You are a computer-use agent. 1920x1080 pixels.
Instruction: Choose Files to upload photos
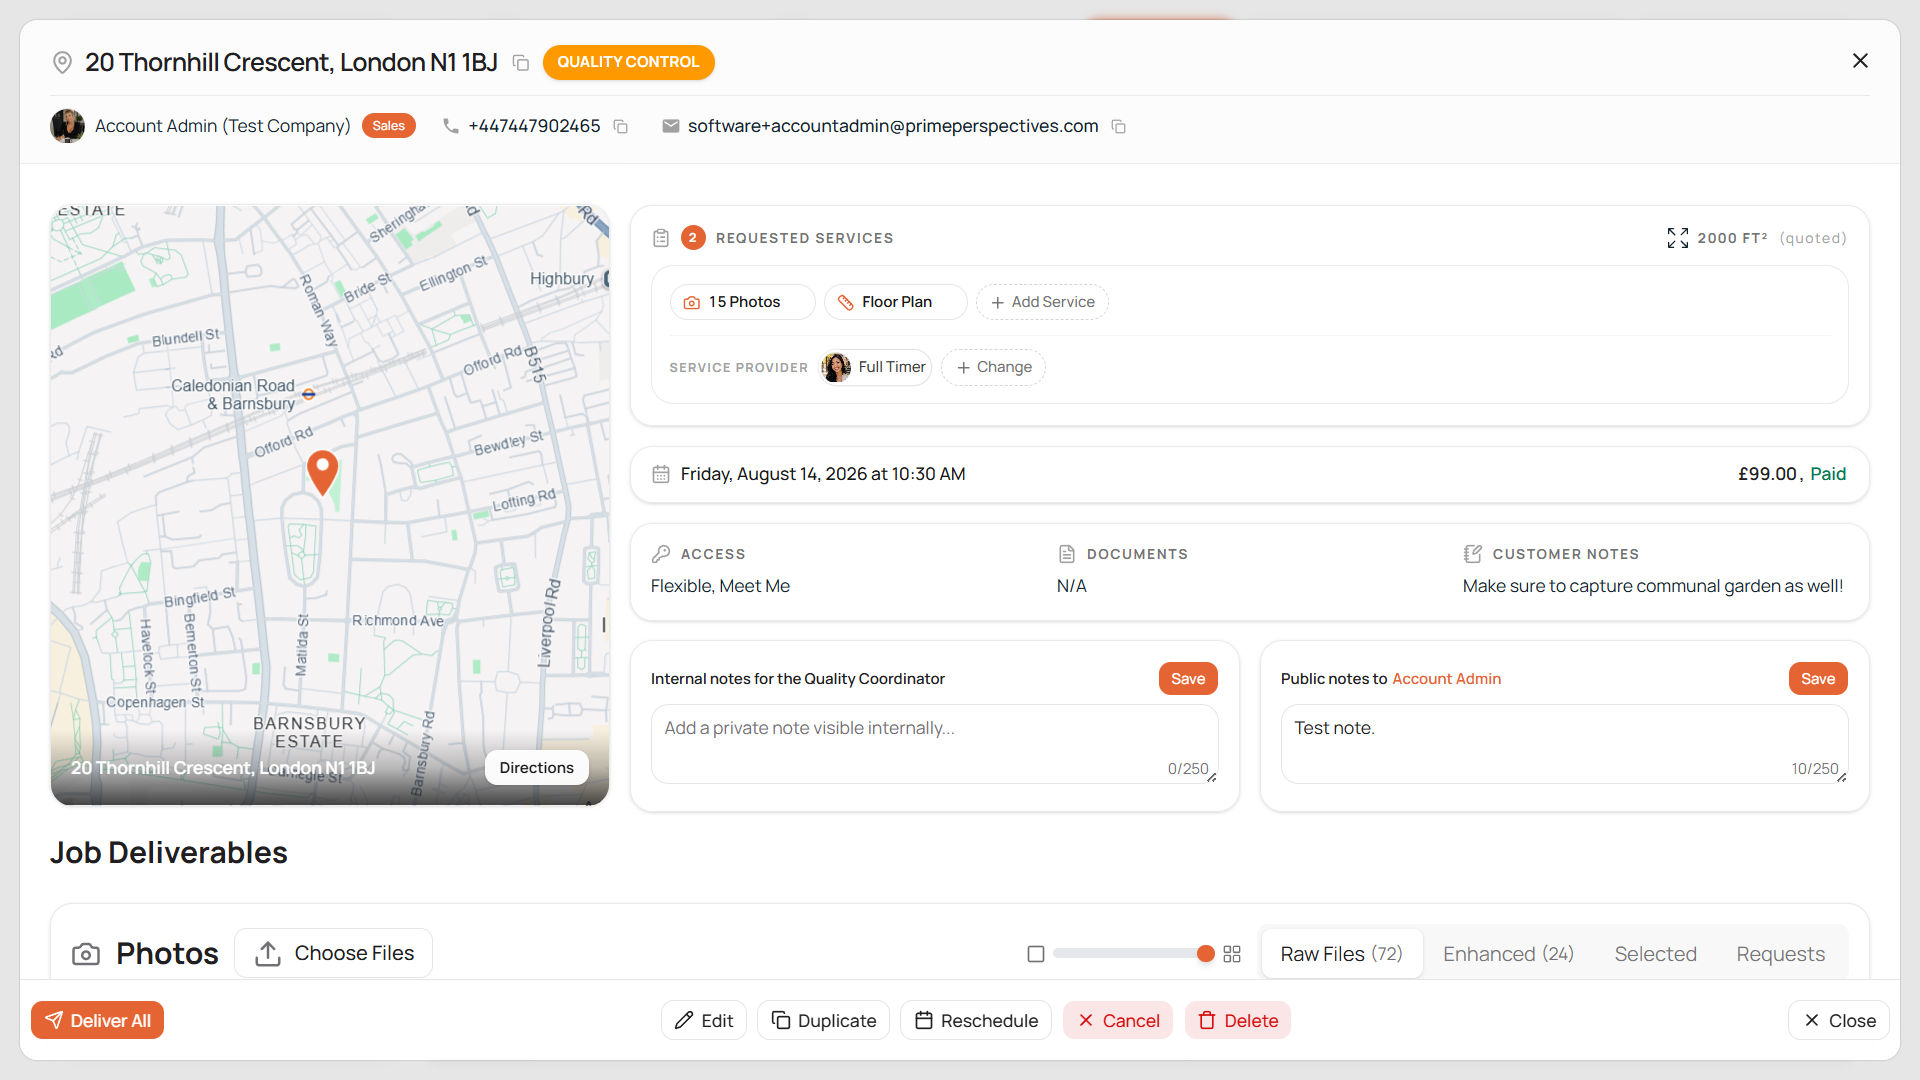pos(334,953)
